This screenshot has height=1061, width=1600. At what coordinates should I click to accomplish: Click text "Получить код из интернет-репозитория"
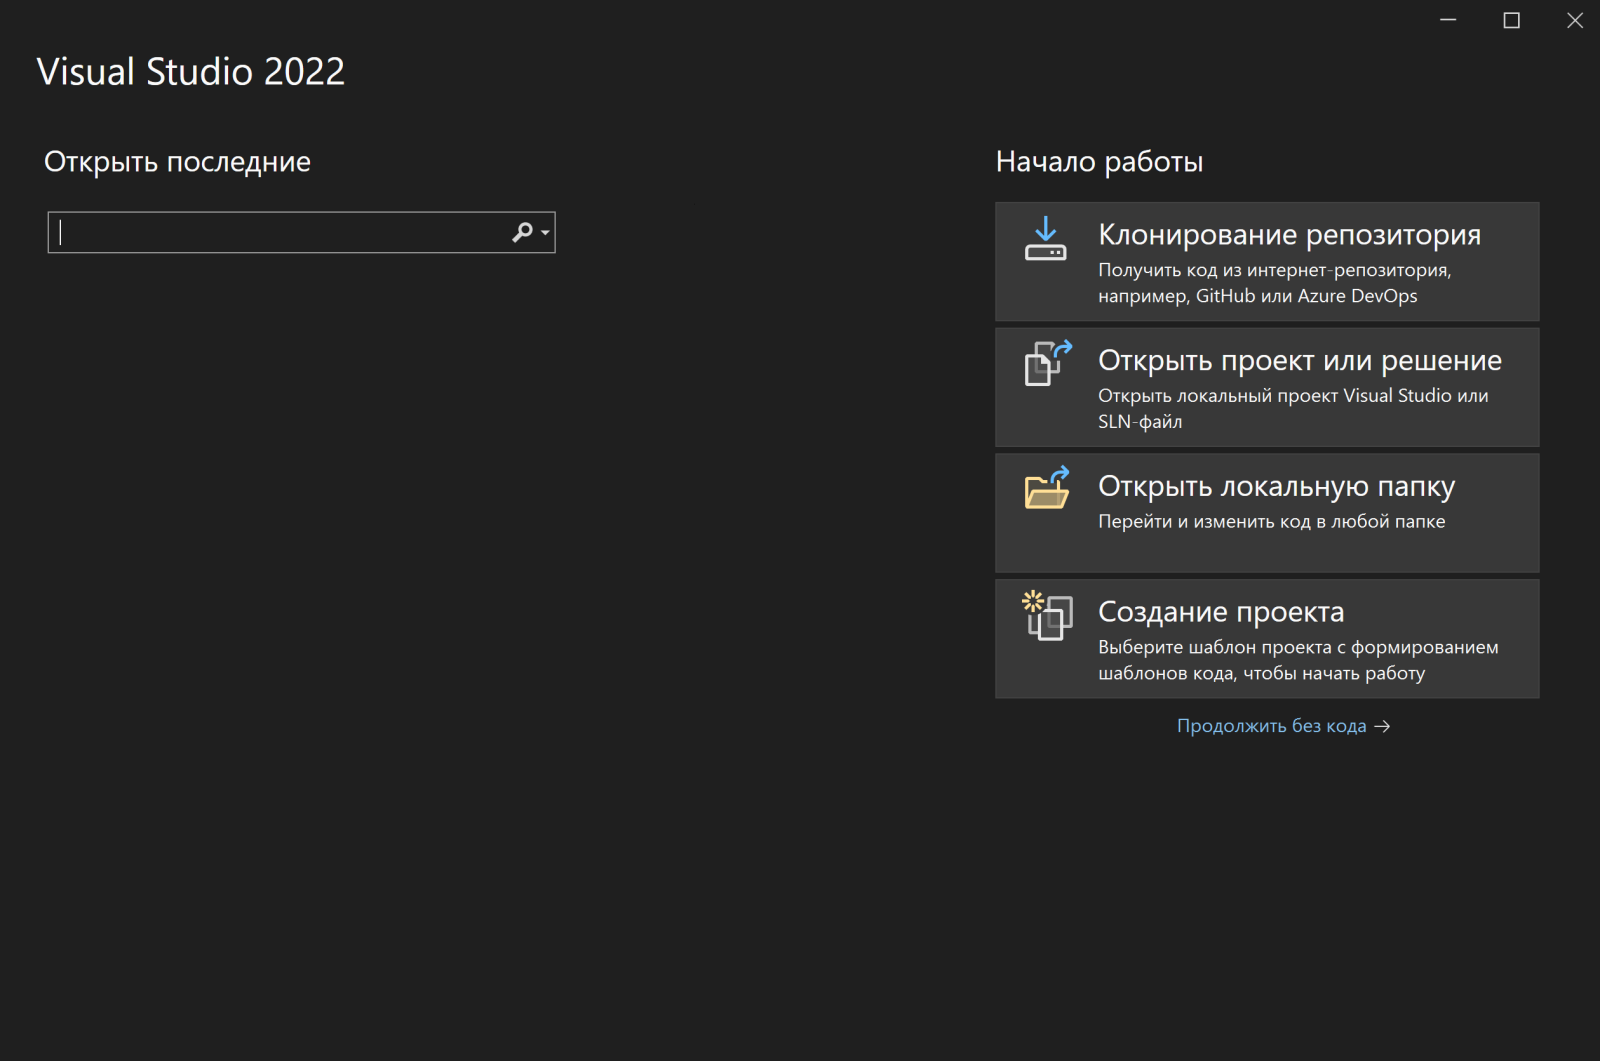point(1274,270)
